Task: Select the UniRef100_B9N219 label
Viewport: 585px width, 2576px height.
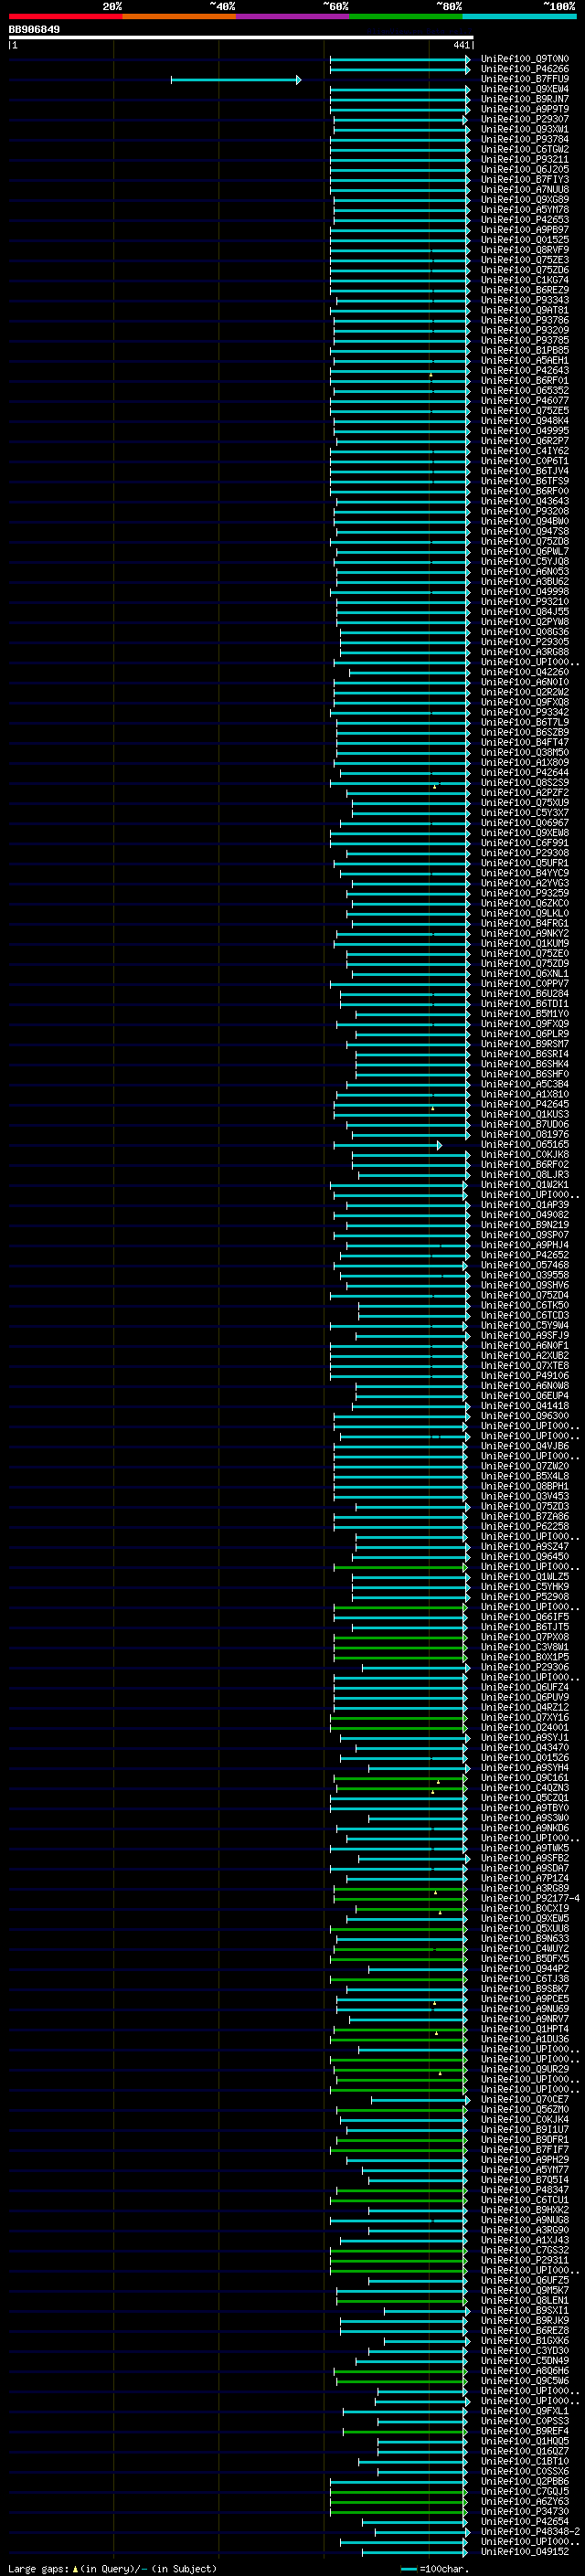Action: coord(525,1224)
